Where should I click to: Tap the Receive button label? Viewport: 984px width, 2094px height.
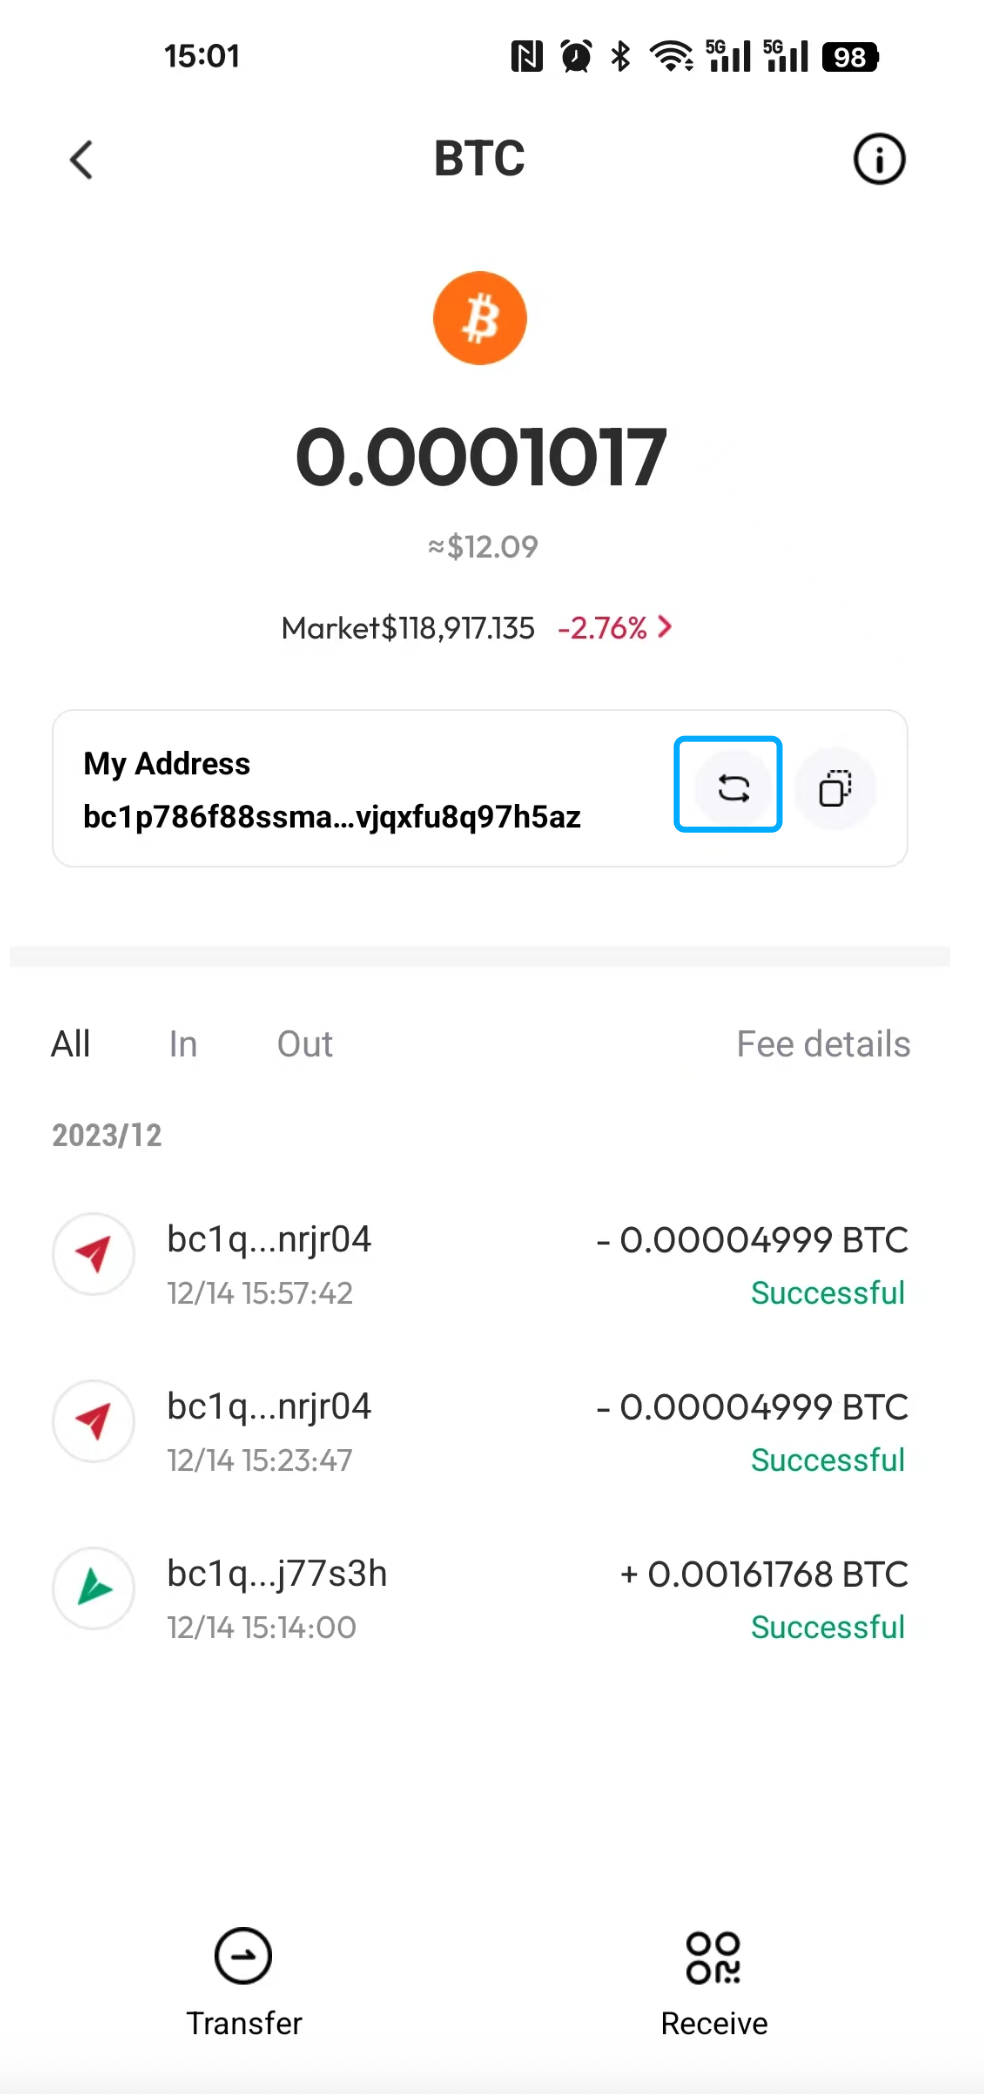[x=714, y=2023]
